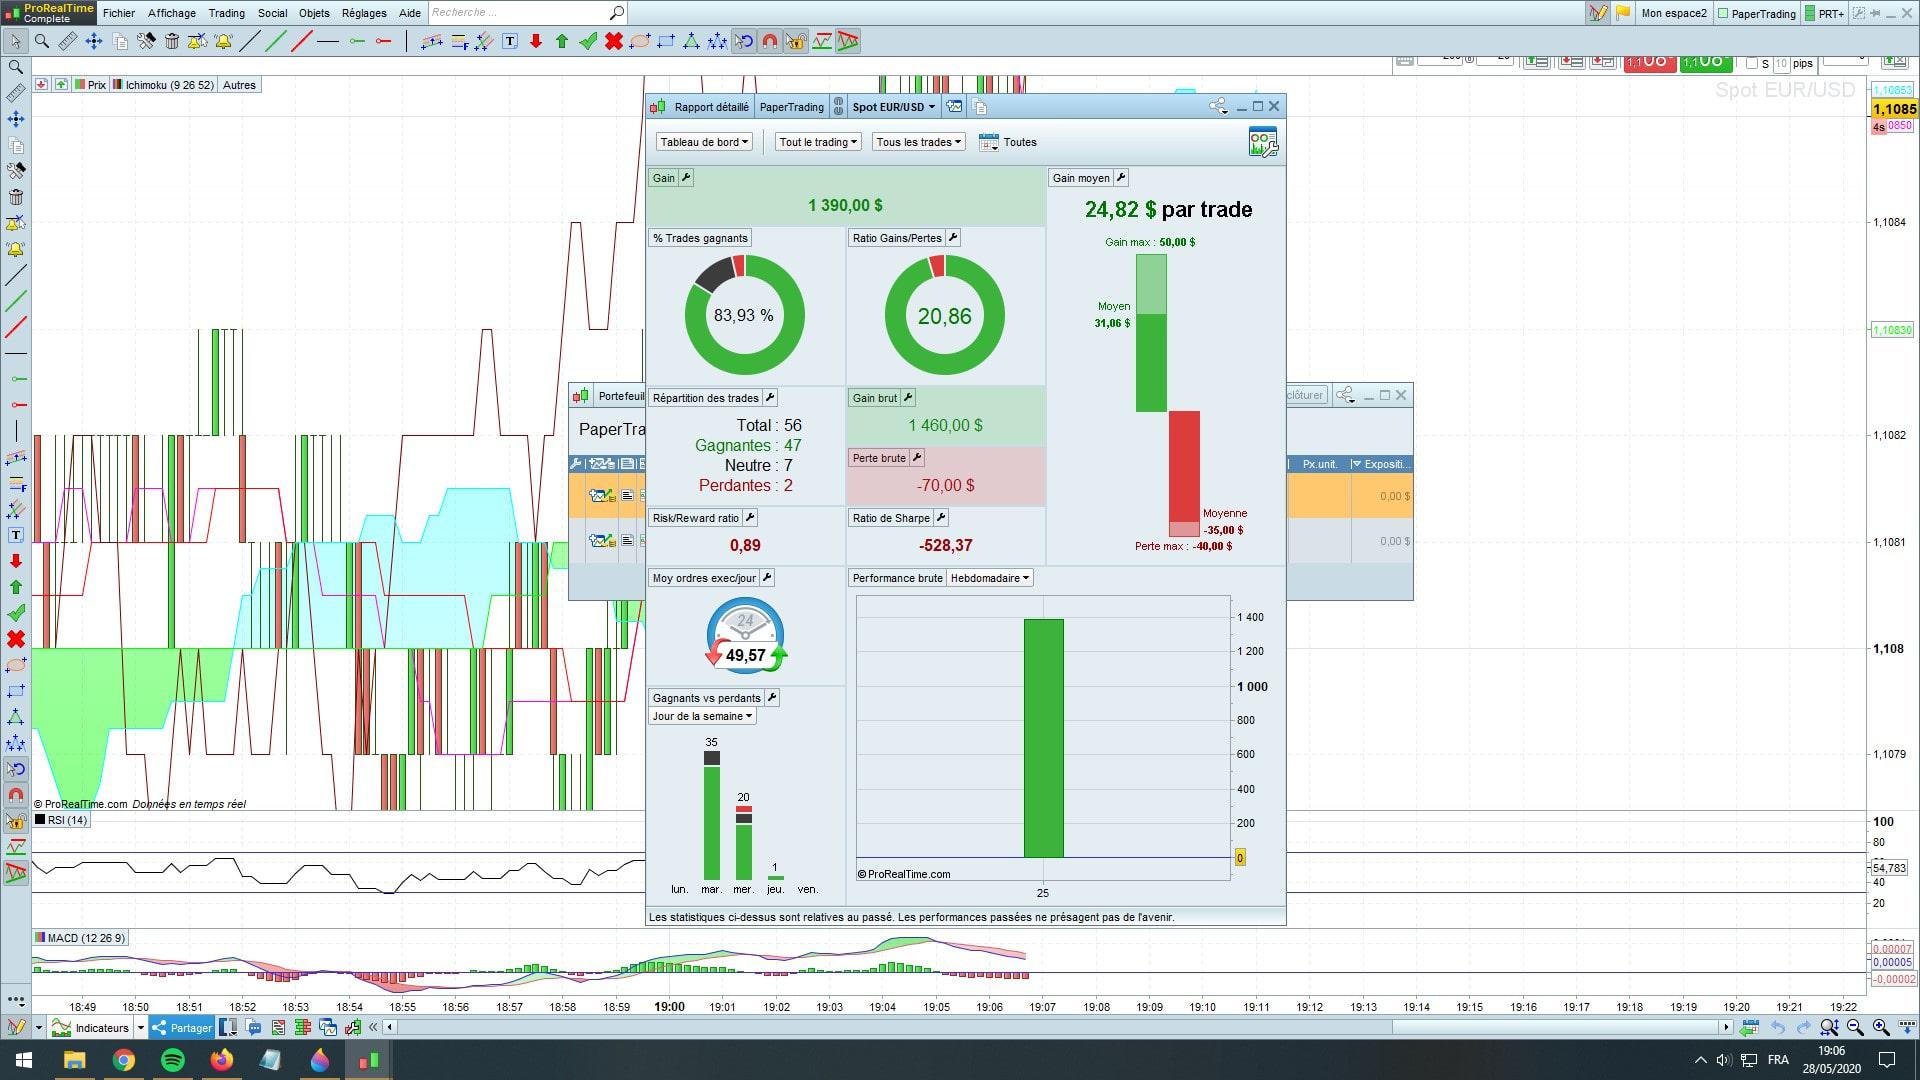Click the yellow flag icon

pyautogui.click(x=1623, y=13)
